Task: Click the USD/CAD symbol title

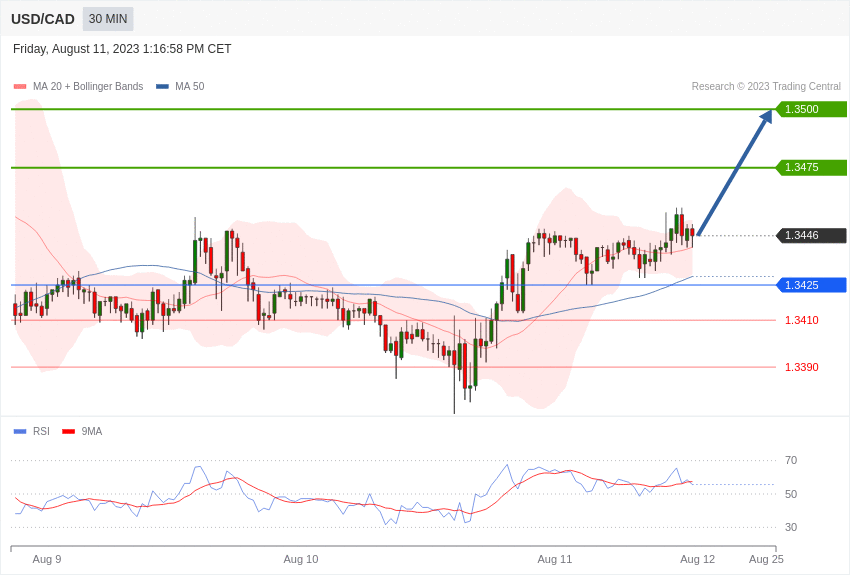Action: click(43, 20)
